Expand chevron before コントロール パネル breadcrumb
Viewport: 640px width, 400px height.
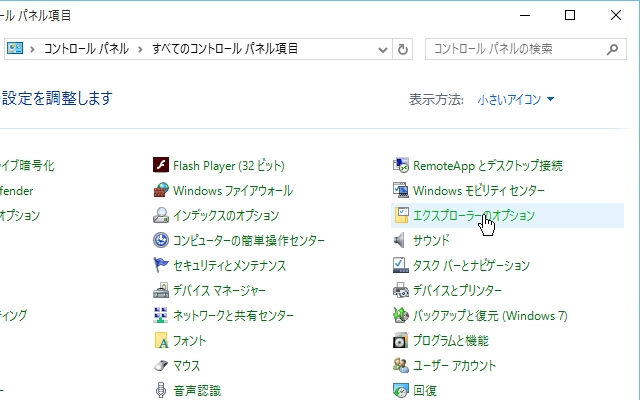click(32, 49)
